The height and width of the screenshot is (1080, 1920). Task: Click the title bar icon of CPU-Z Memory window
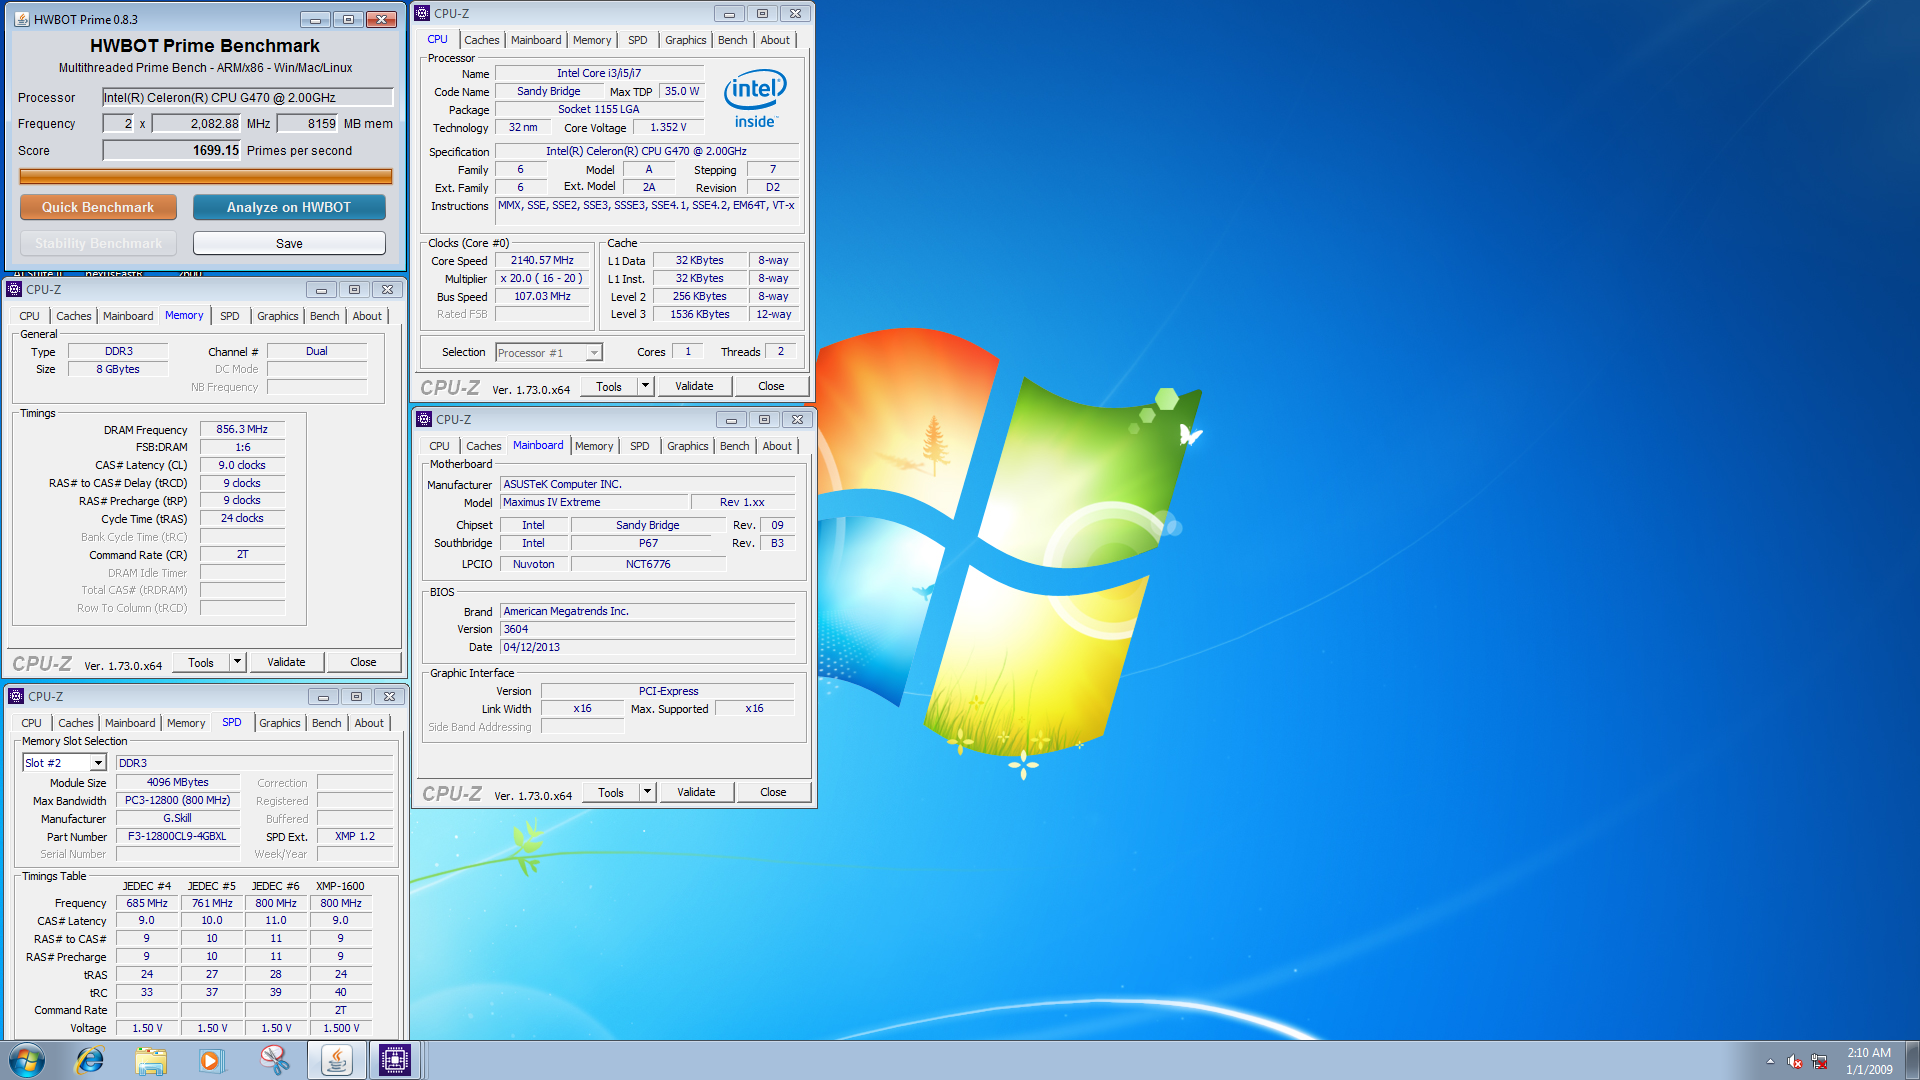point(15,289)
